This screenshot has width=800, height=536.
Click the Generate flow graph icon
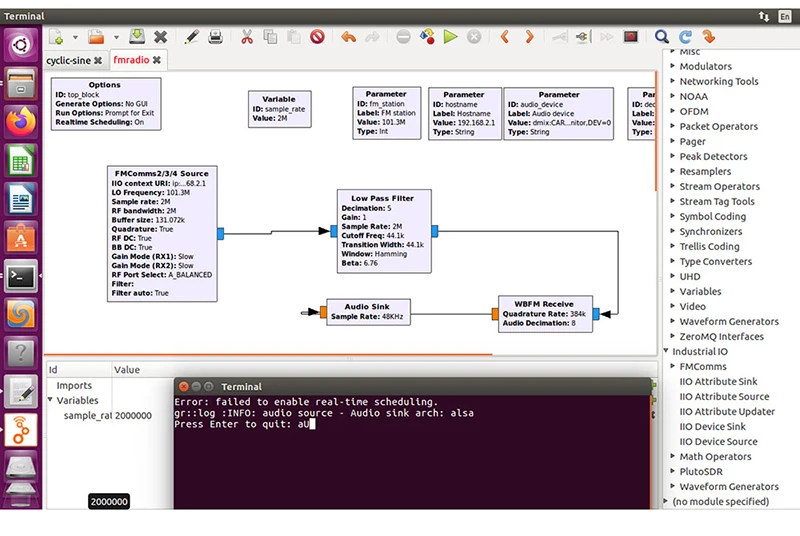tap(427, 37)
